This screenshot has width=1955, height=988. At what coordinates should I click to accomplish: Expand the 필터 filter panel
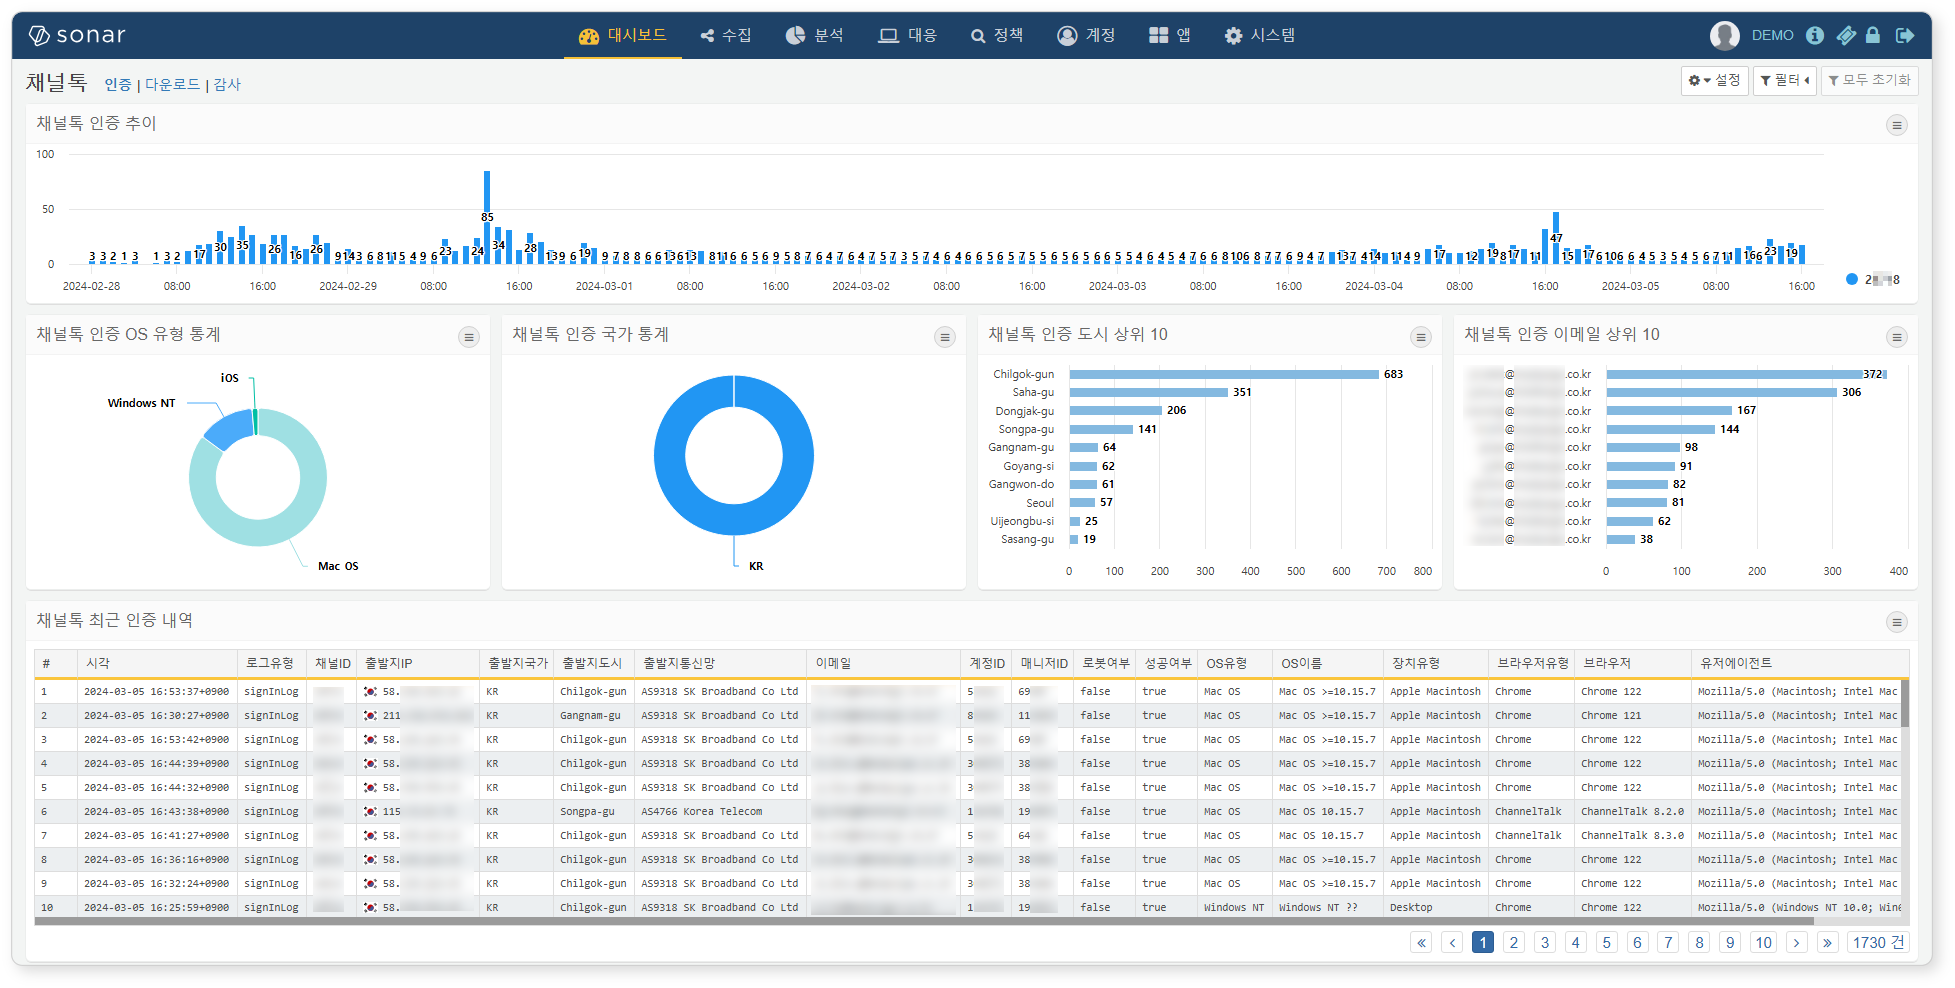(1784, 80)
